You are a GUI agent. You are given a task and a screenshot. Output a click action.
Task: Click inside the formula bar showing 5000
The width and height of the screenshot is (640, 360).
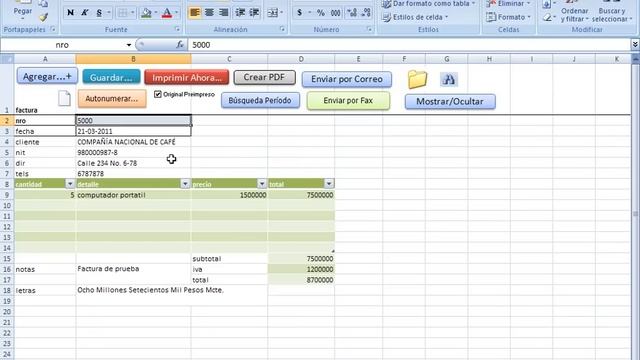click(408, 44)
